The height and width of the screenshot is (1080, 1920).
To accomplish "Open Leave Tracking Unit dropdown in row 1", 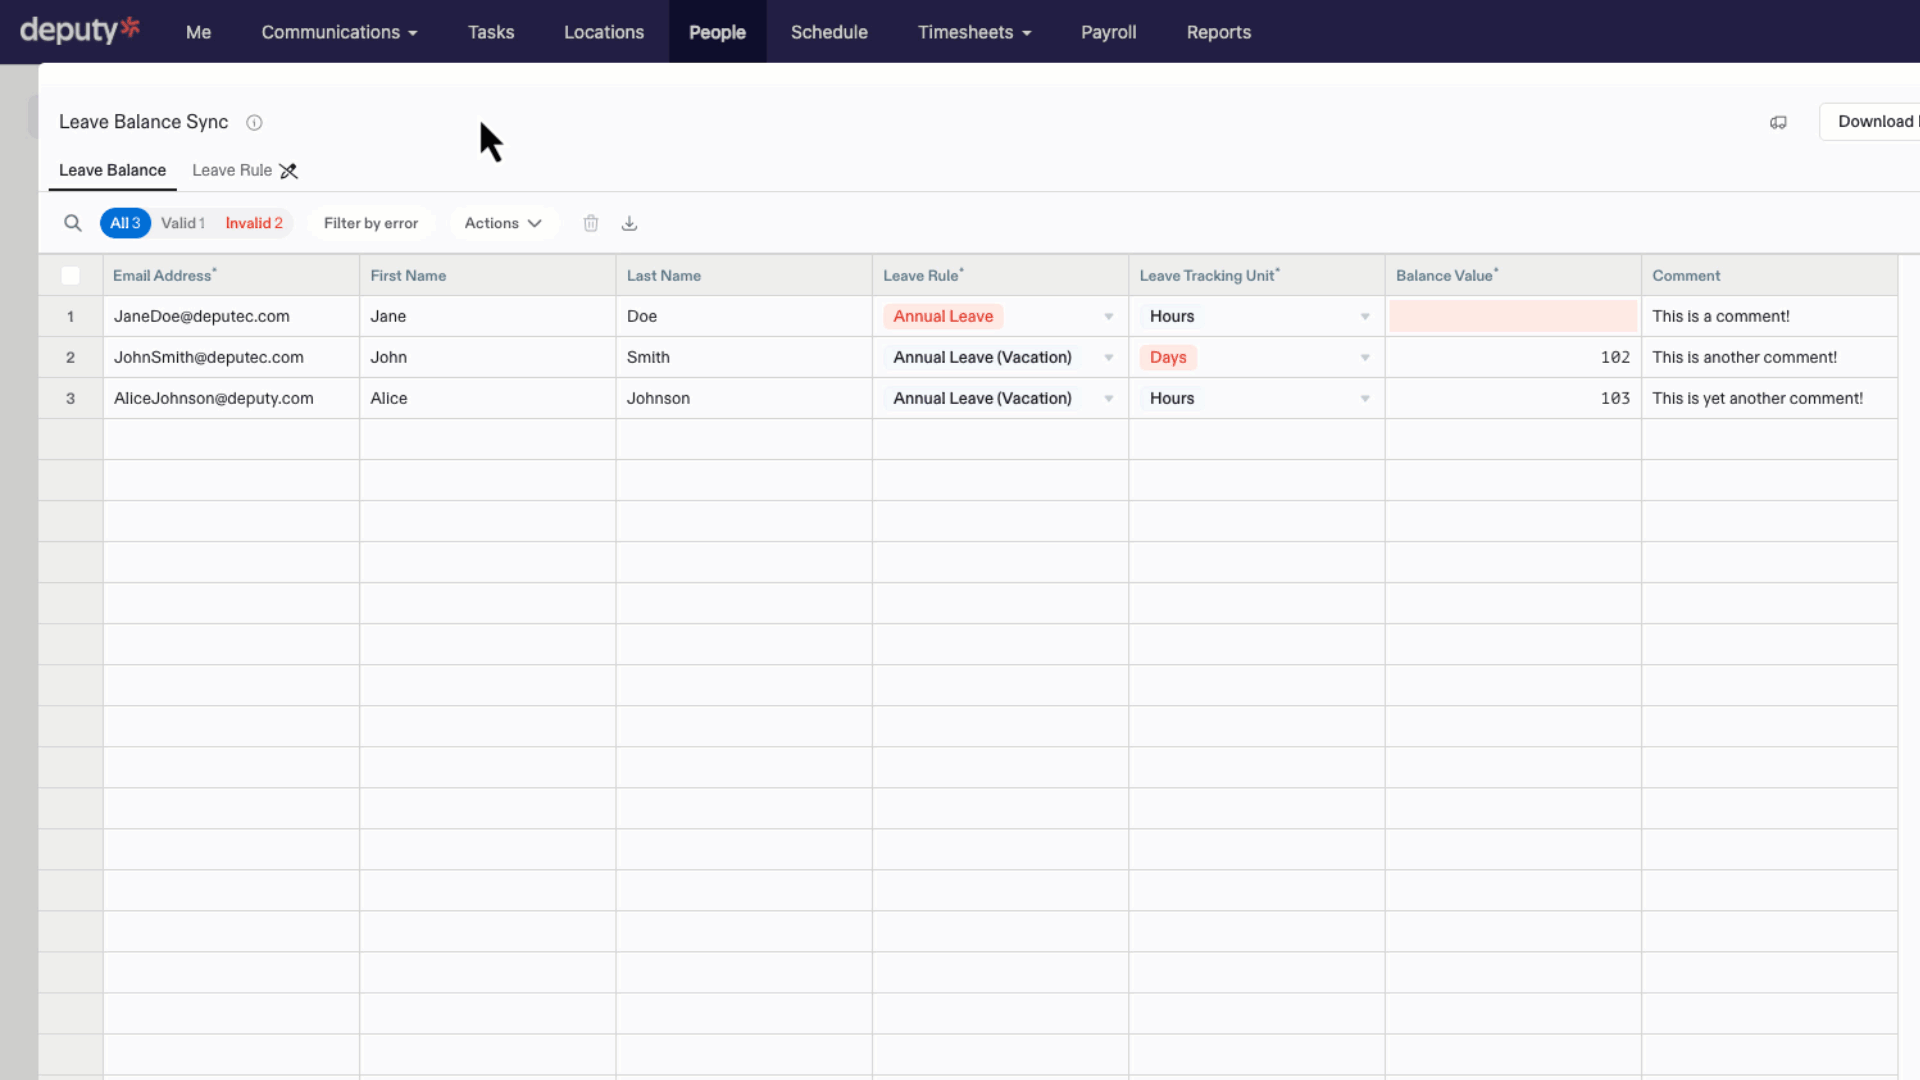I will click(1365, 316).
